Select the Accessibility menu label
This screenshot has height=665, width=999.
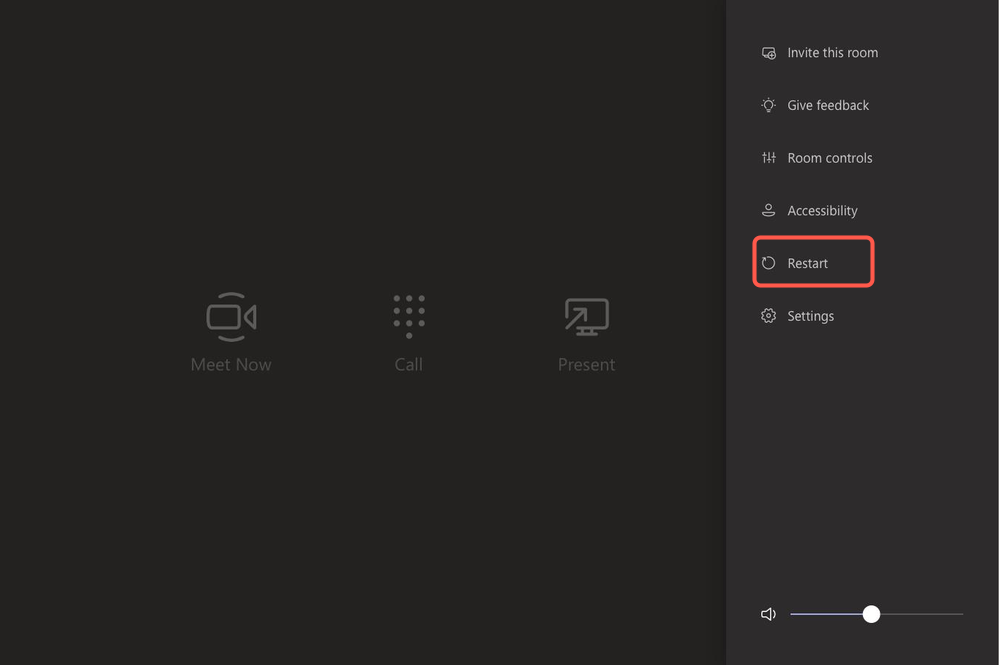click(x=822, y=211)
